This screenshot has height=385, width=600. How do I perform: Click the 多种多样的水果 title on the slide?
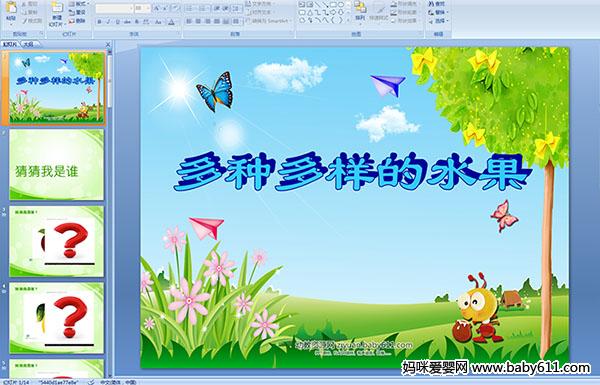click(x=352, y=171)
